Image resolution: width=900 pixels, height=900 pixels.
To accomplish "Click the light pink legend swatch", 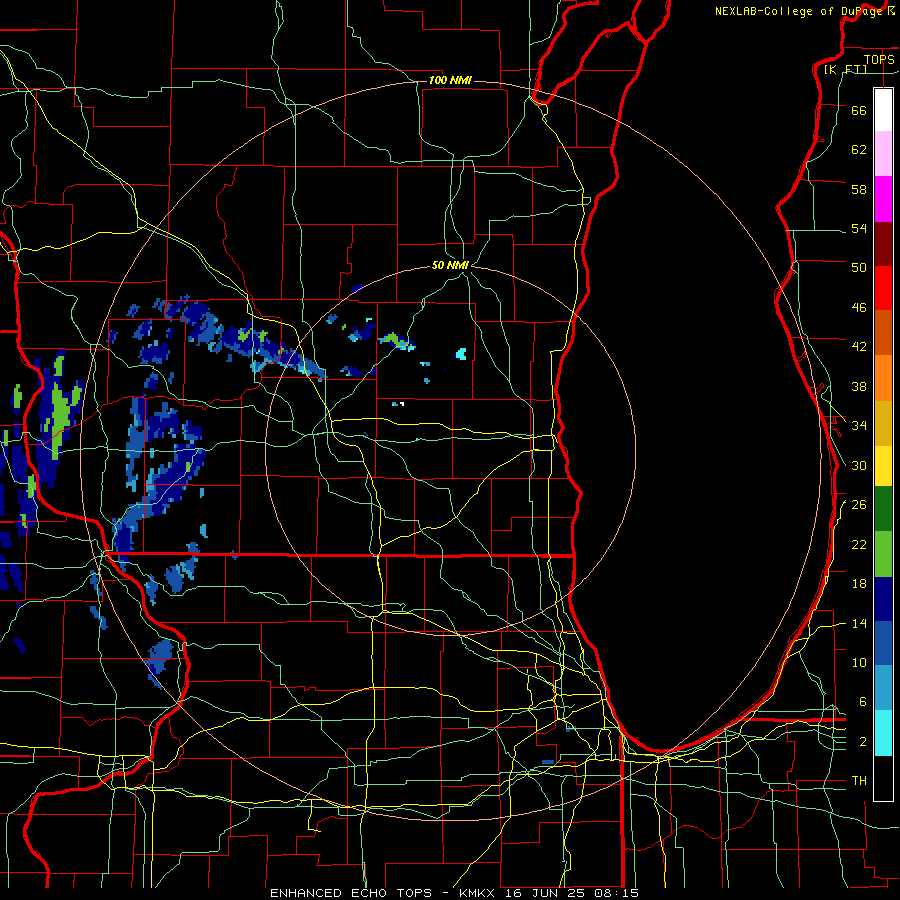I will point(883,154).
